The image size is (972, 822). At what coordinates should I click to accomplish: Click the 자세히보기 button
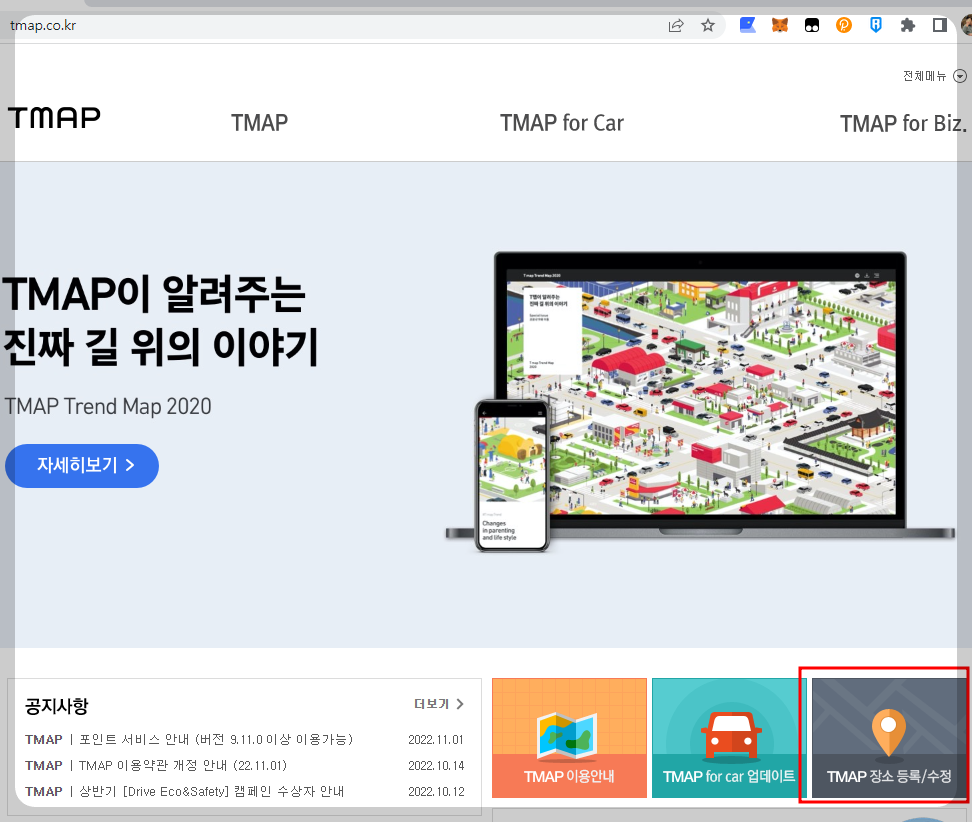pyautogui.click(x=82, y=466)
